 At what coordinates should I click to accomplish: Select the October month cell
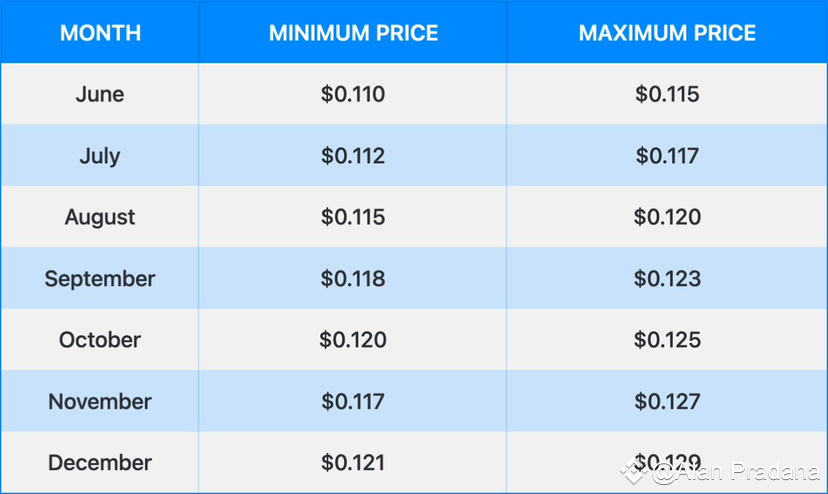coord(100,340)
